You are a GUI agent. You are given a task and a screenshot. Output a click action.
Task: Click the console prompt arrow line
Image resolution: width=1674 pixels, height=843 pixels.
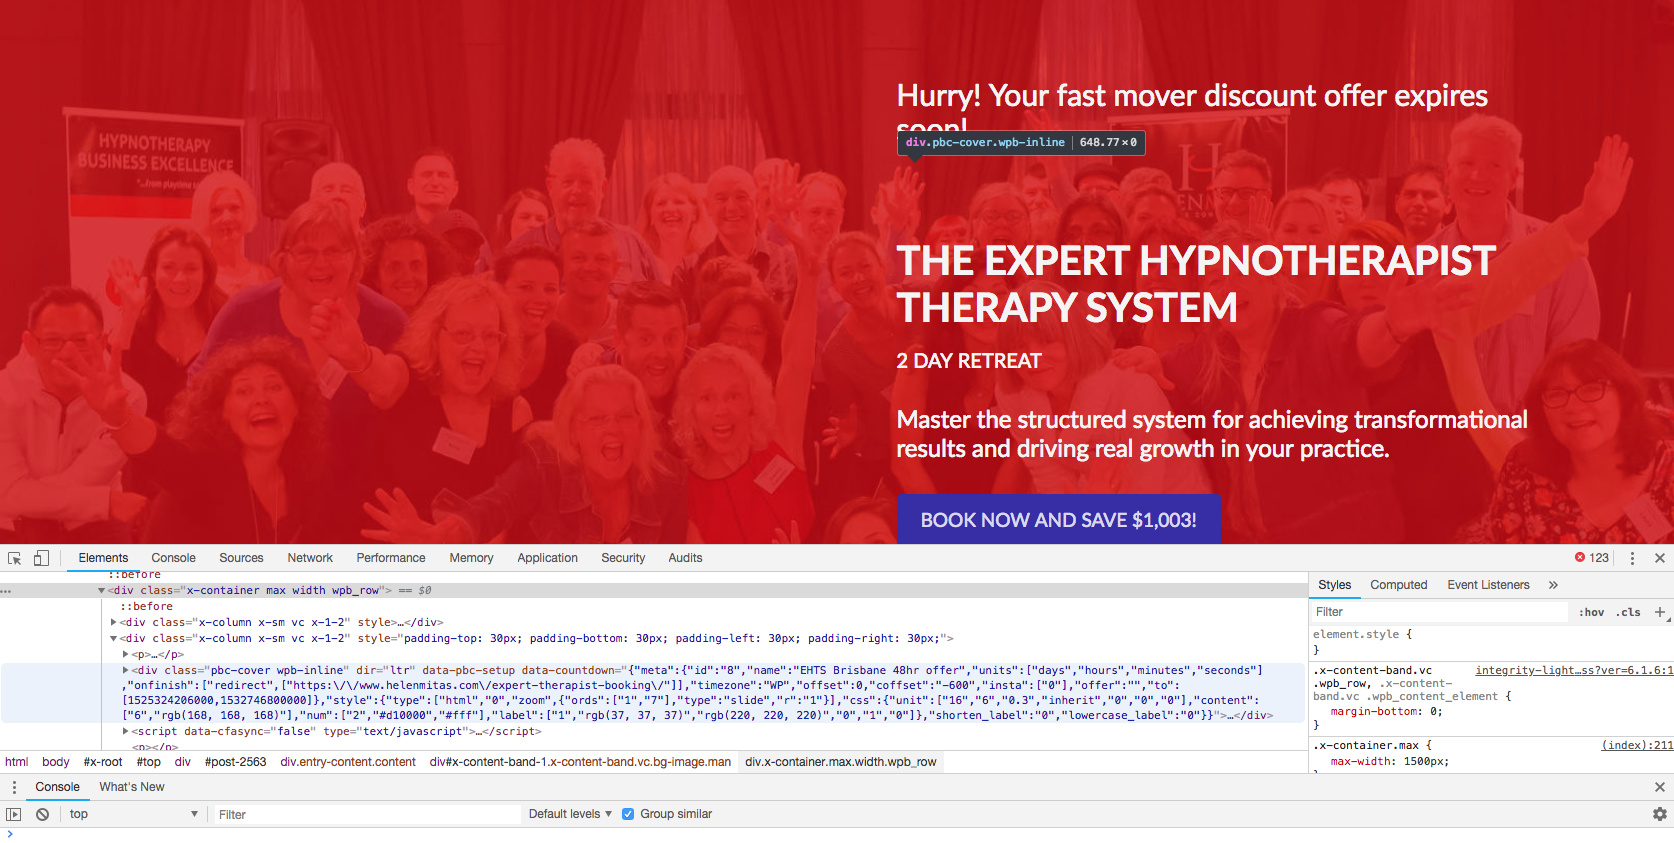pos(837,834)
